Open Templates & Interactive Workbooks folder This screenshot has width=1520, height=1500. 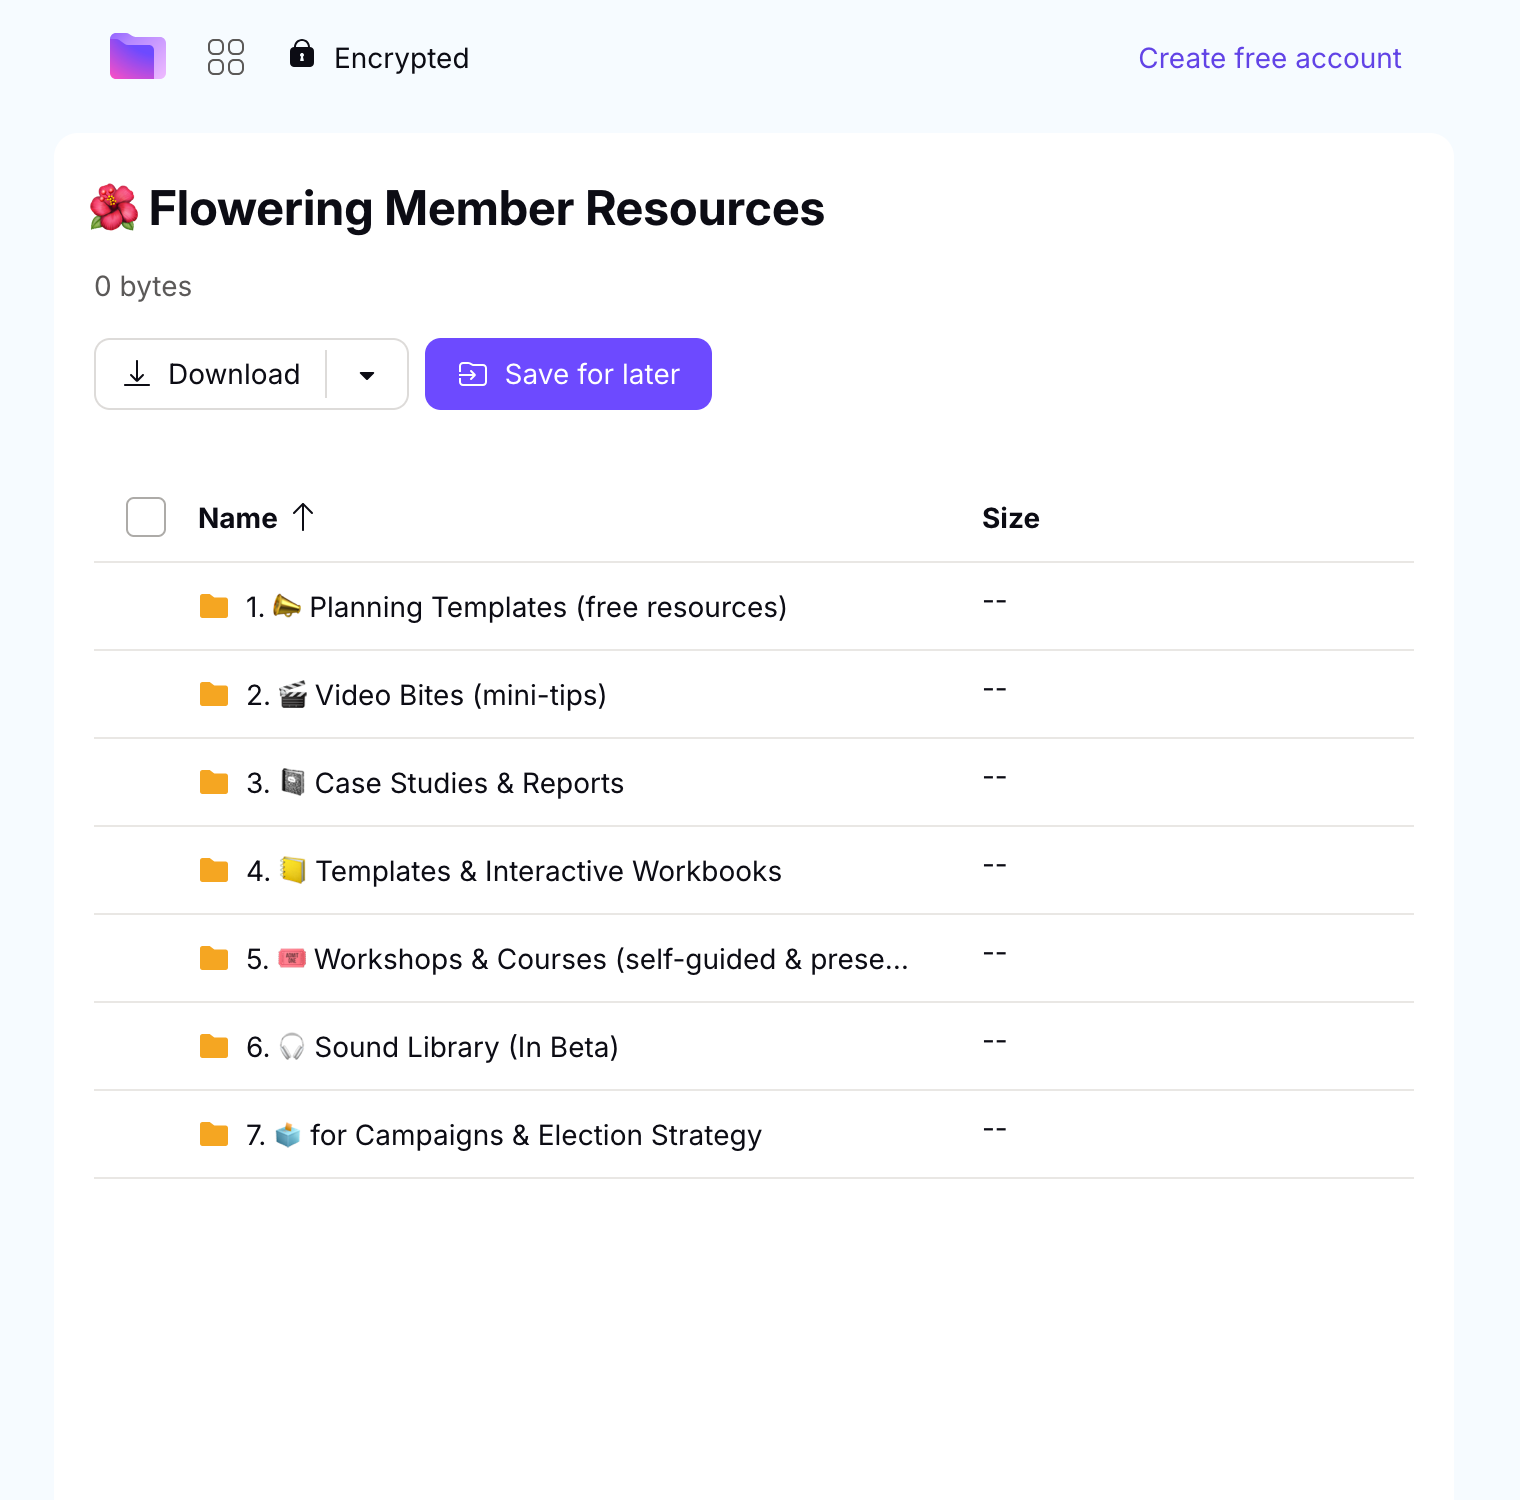click(x=548, y=871)
